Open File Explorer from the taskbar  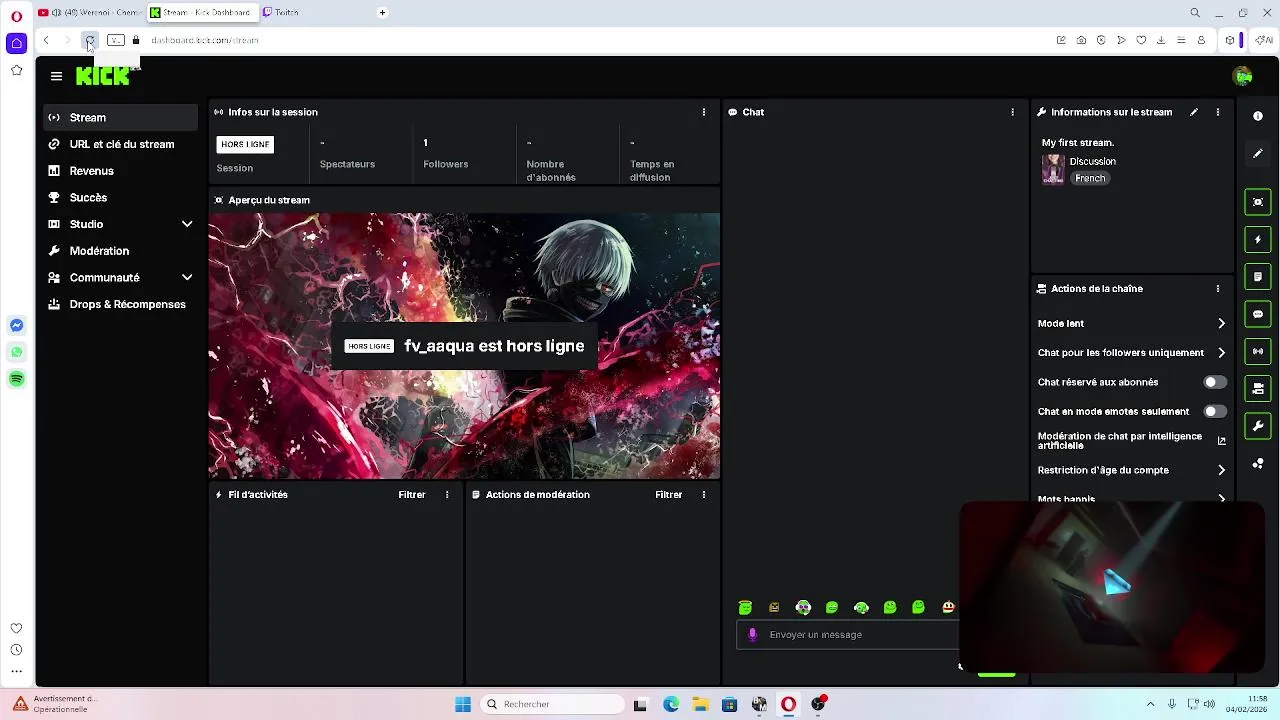point(700,704)
